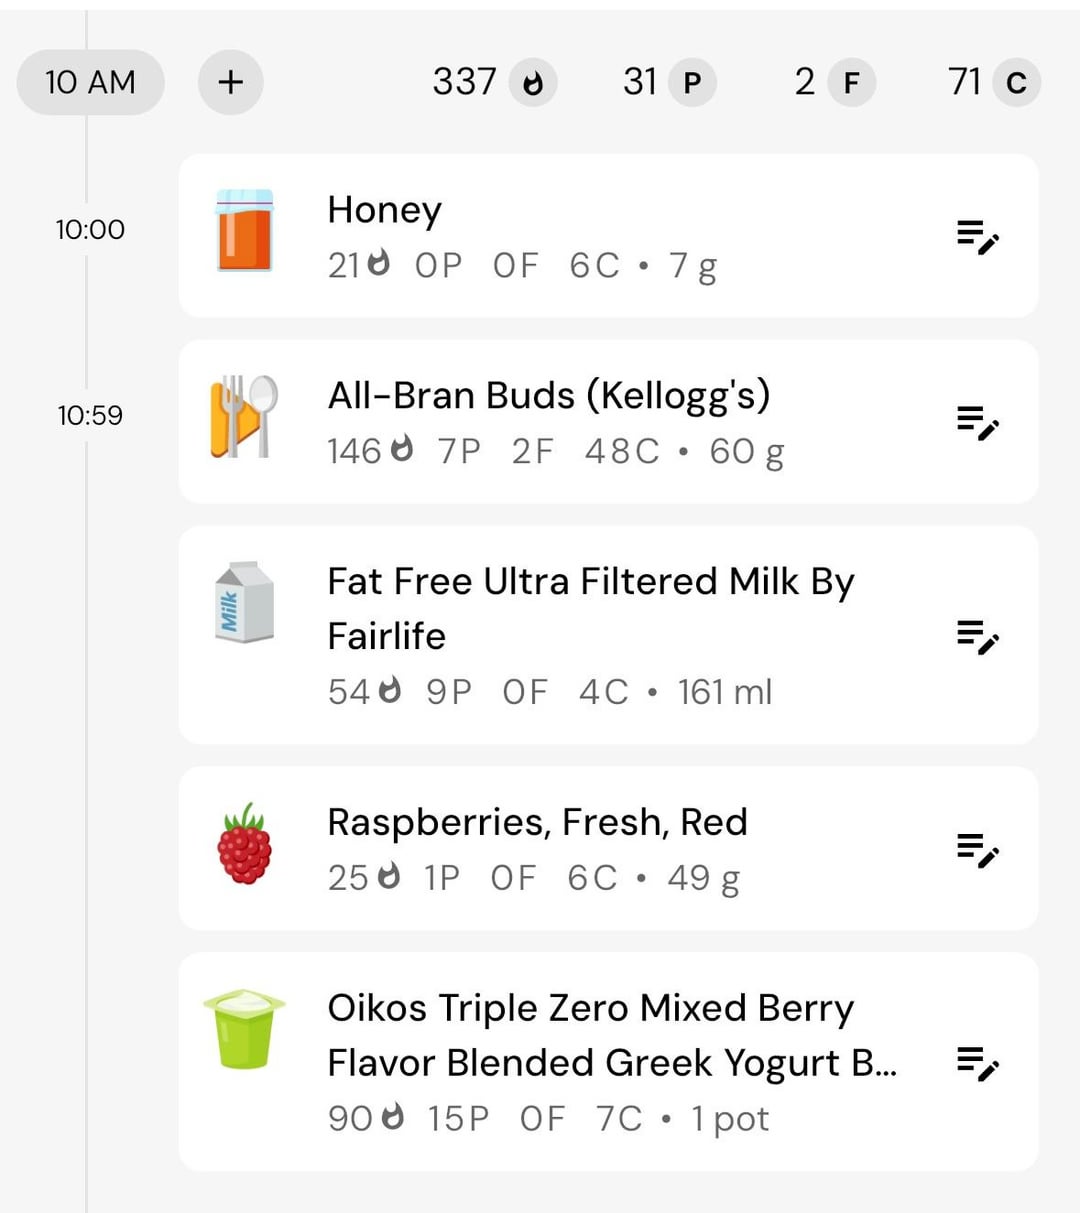Click the milk carton image
The height and width of the screenshot is (1213, 1080).
tap(244, 602)
